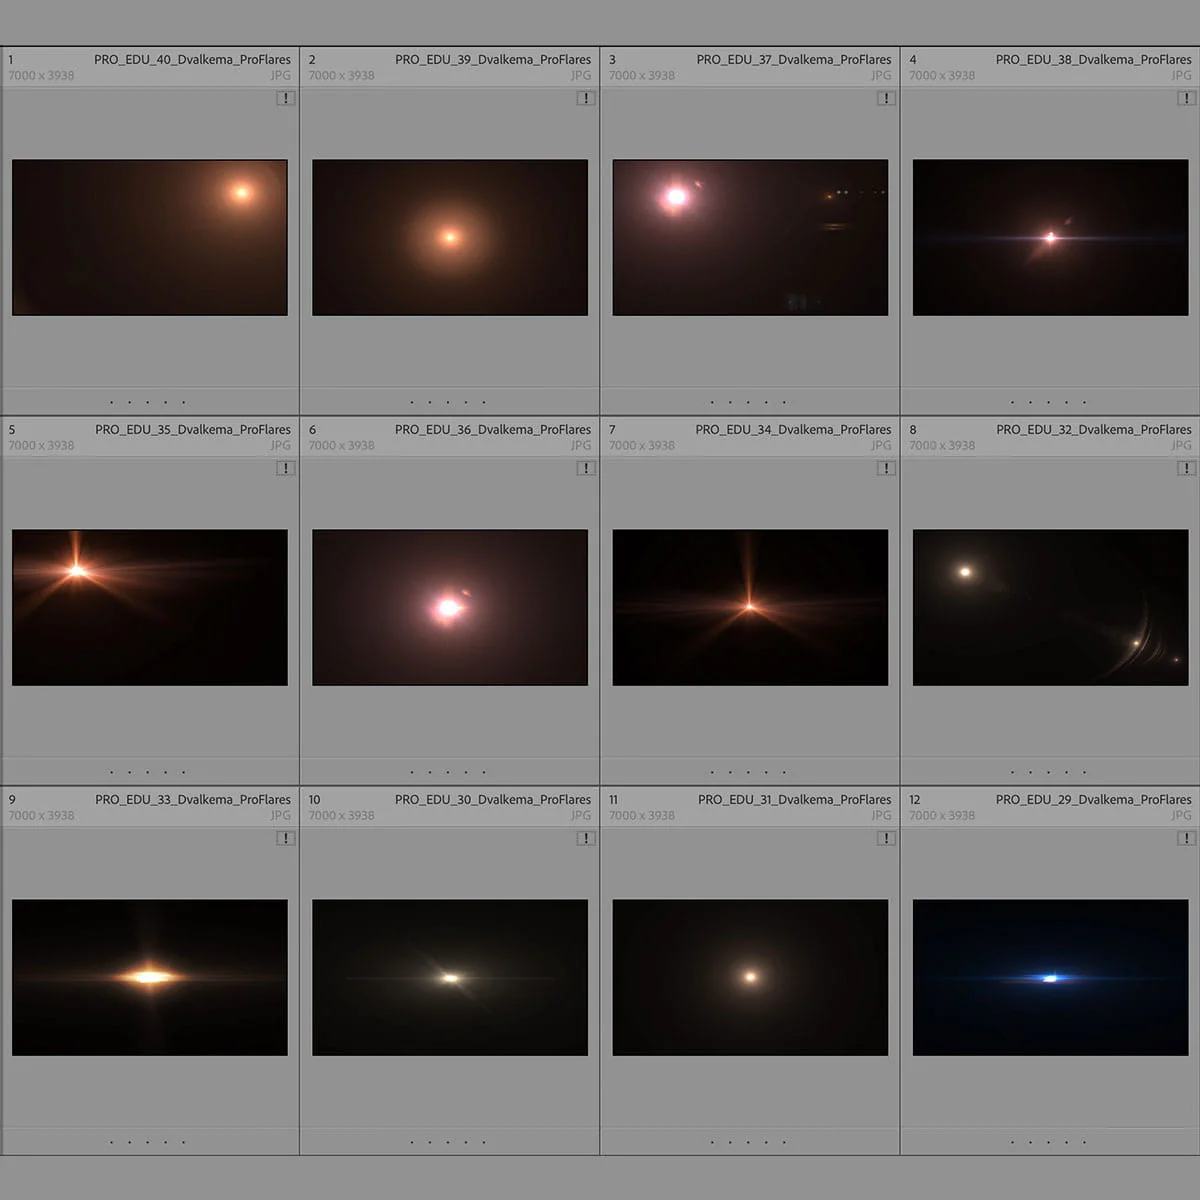The image size is (1200, 1200).
Task: Click the metadata warning badge on PRO_EDU_31 cell
Action: point(886,838)
